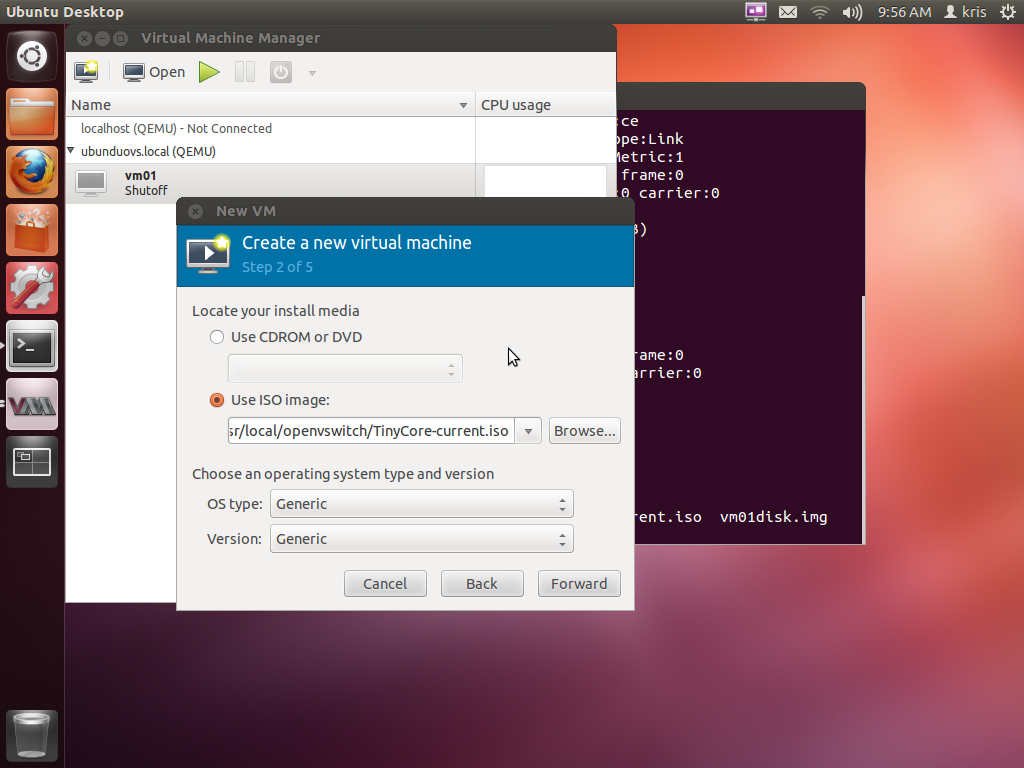Open the OS type dropdown
This screenshot has width=1024, height=768.
(422, 504)
